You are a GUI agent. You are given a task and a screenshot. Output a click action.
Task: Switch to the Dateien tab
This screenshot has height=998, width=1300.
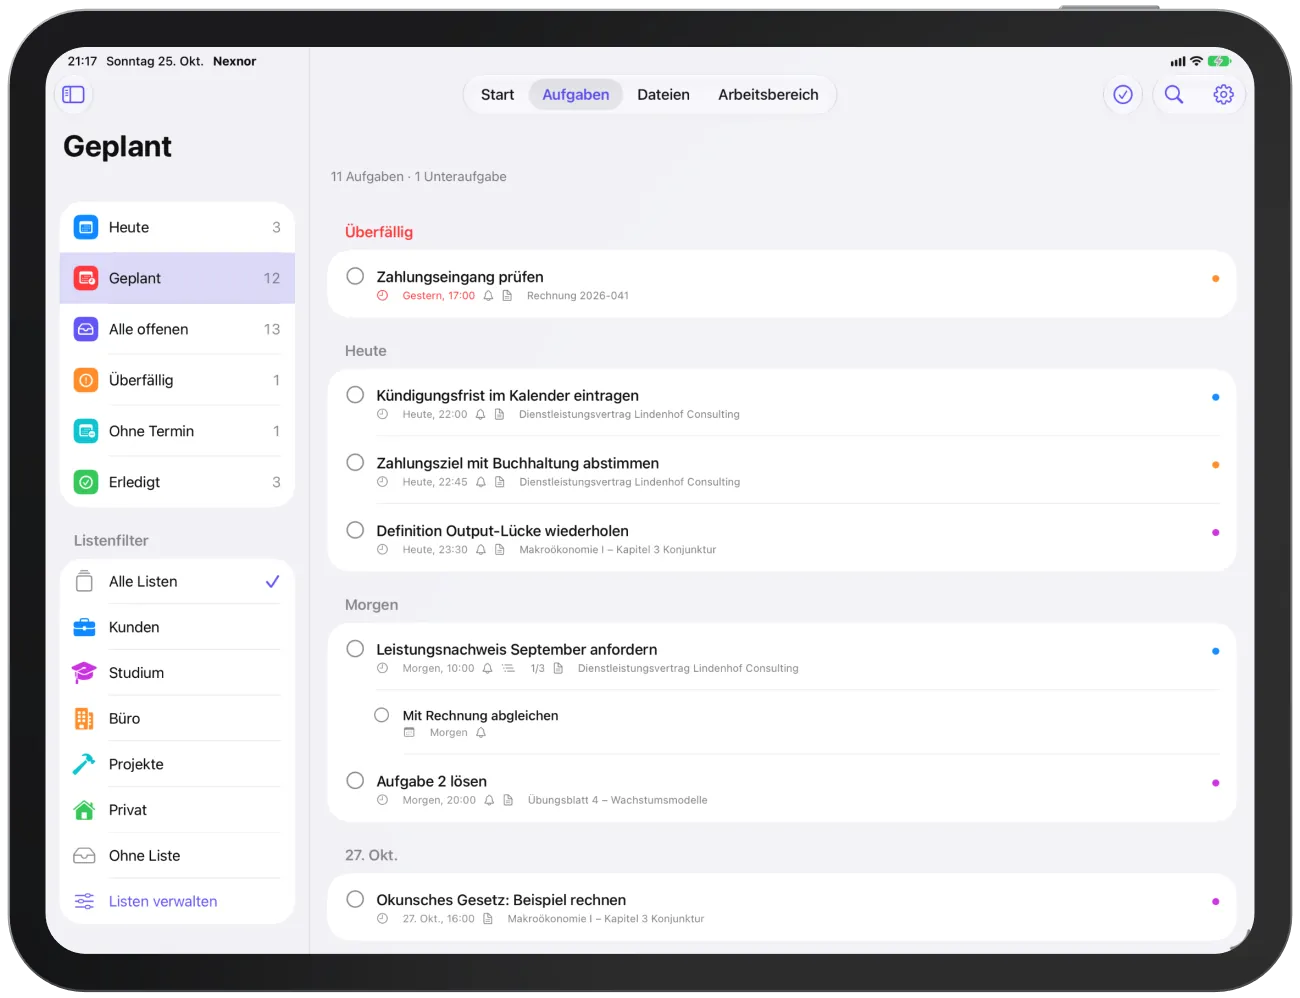point(663,95)
